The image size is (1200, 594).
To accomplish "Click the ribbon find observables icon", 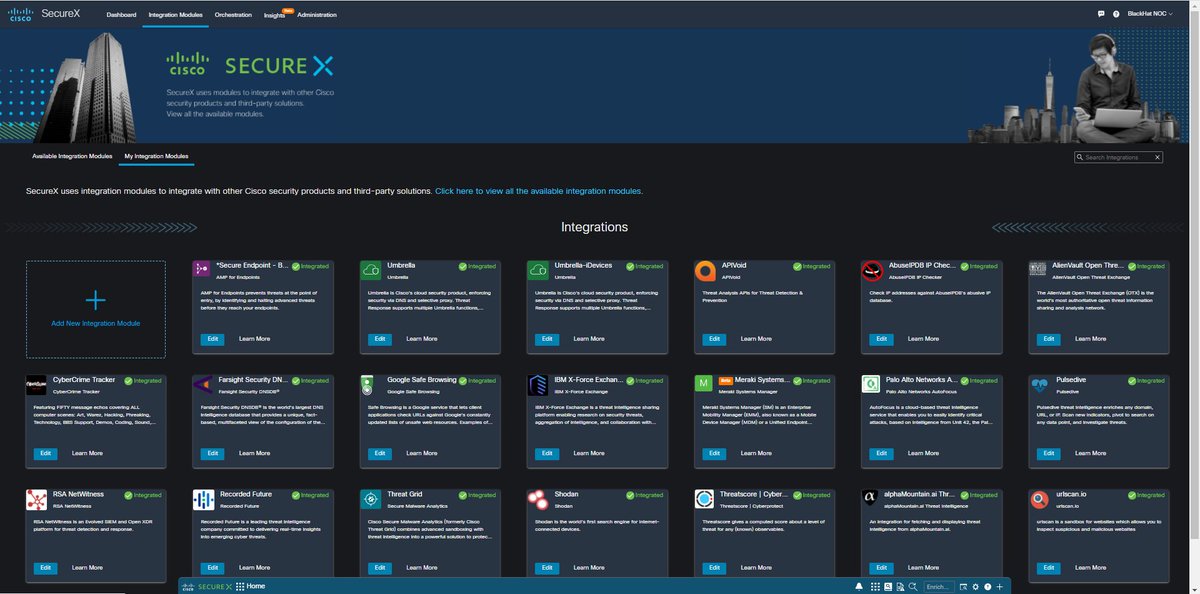I will coord(963,586).
